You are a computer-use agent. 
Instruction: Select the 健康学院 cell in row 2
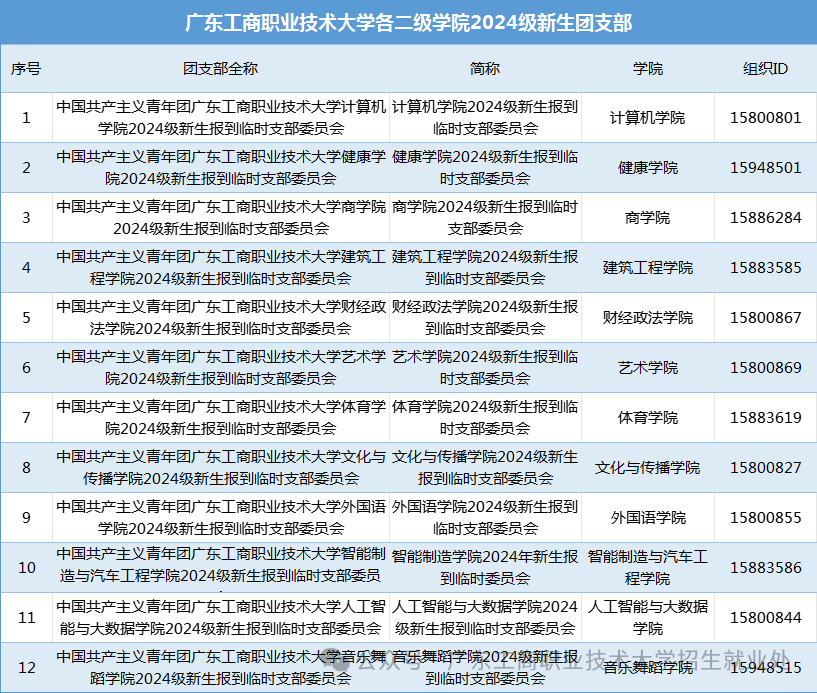(x=648, y=167)
